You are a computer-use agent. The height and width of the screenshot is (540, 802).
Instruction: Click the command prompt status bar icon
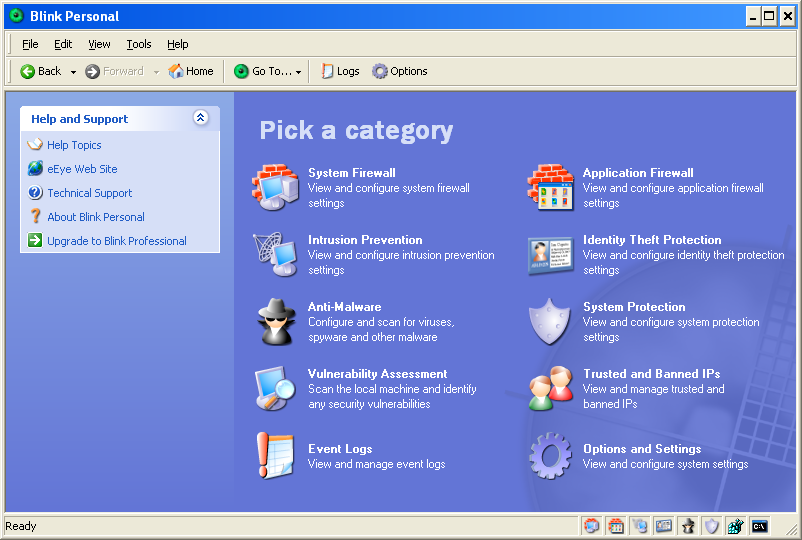point(760,526)
